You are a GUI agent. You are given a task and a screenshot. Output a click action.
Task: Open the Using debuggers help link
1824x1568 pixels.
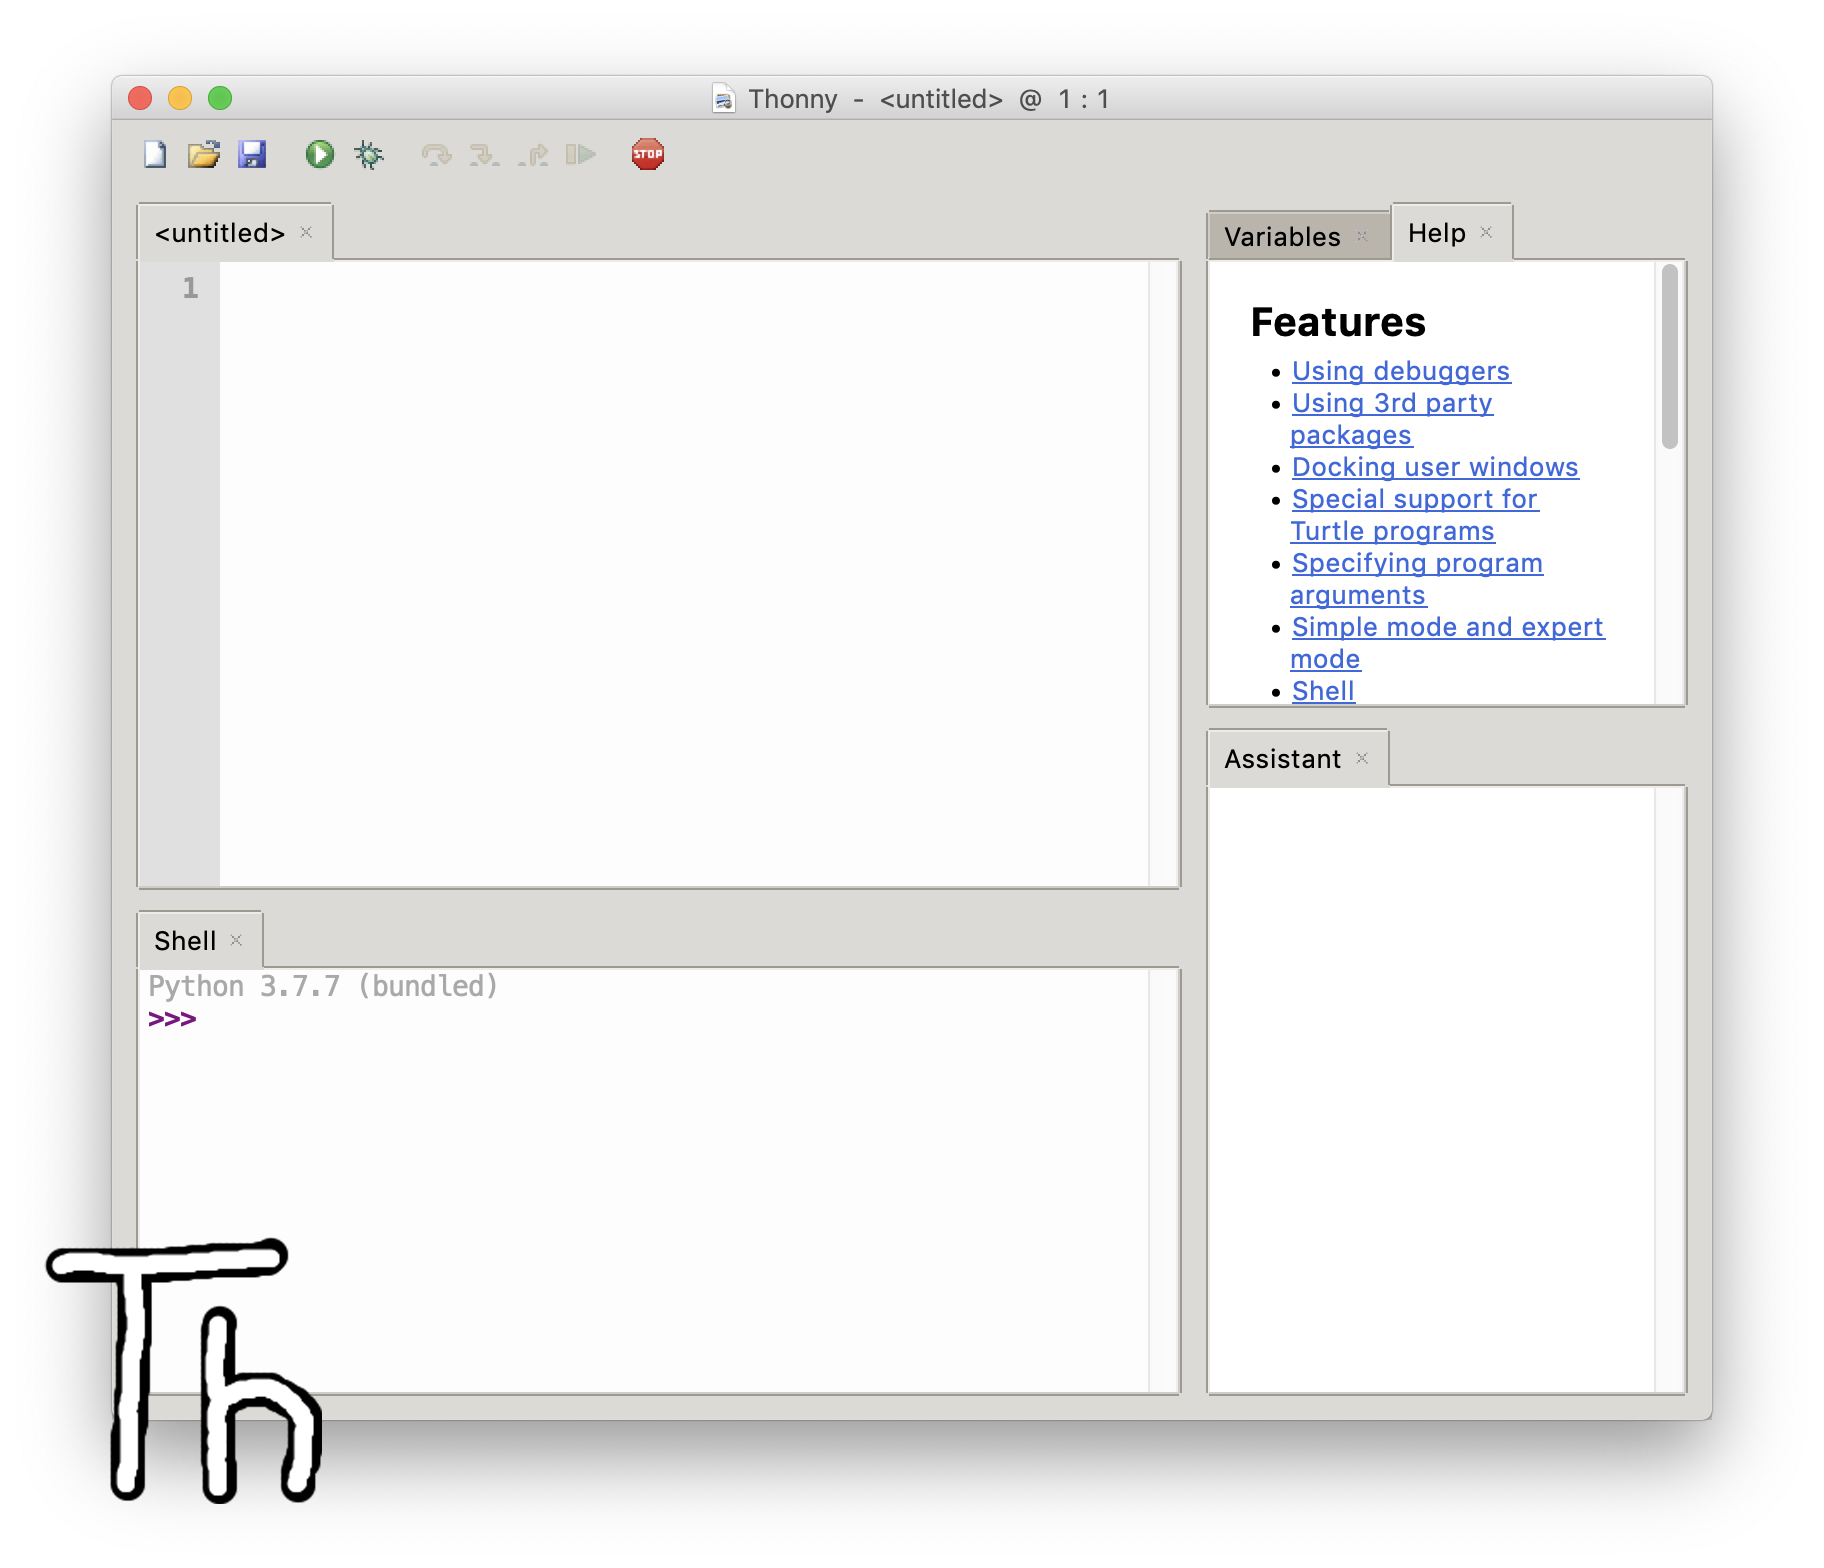tap(1400, 371)
